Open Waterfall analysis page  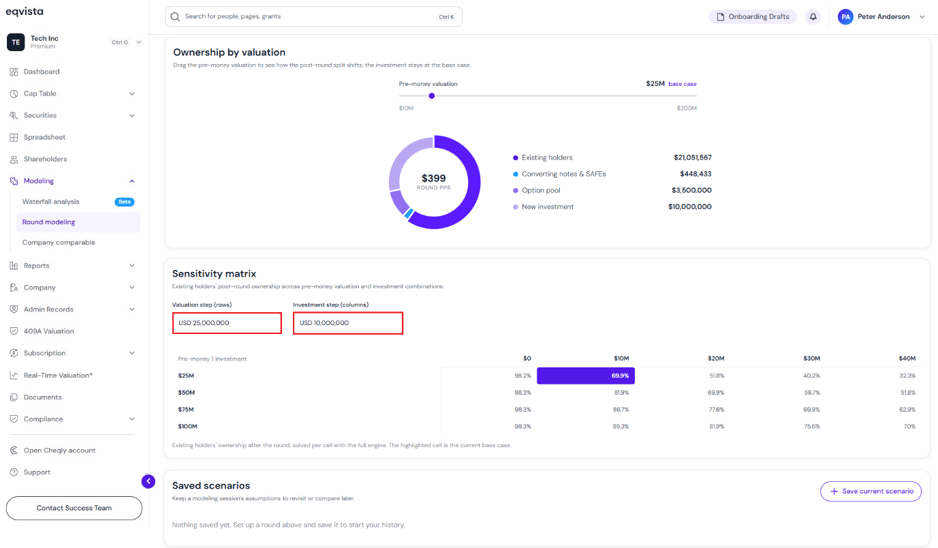[51, 202]
